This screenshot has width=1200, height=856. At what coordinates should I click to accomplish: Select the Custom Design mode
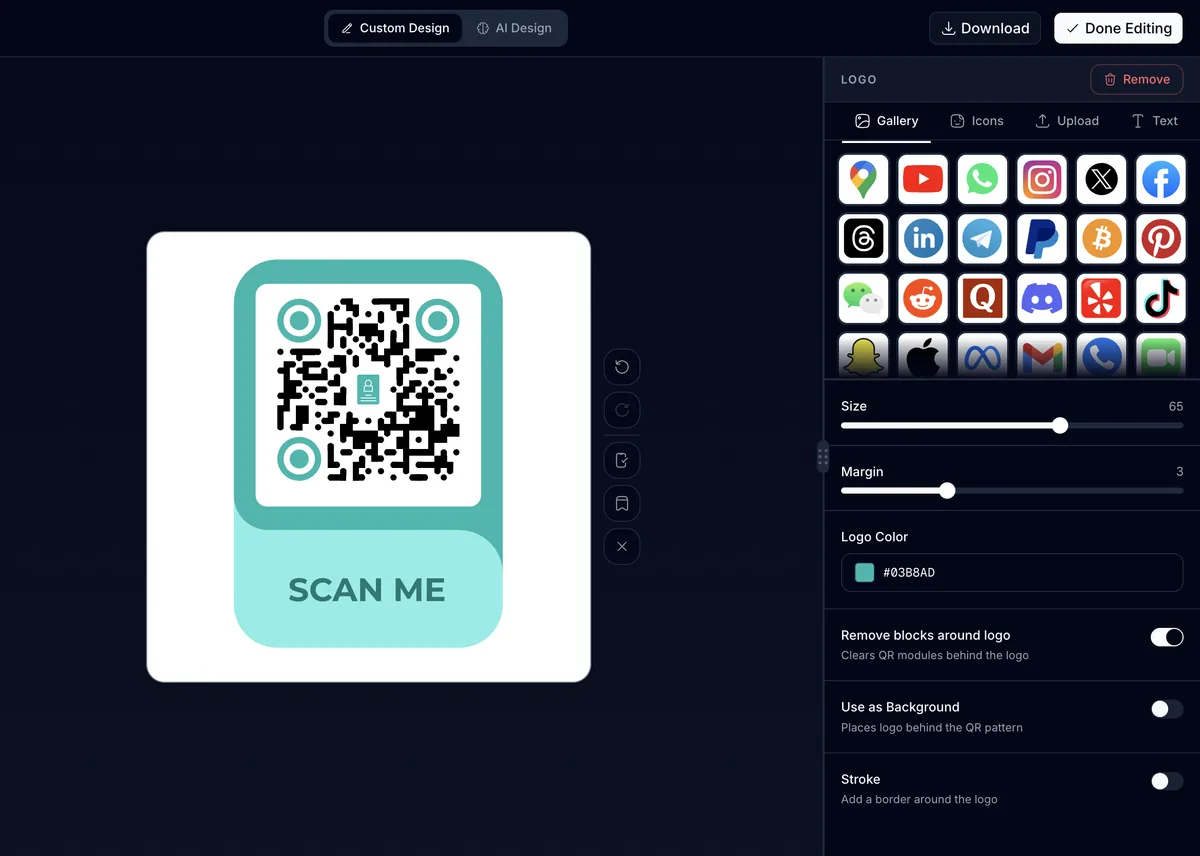point(395,28)
